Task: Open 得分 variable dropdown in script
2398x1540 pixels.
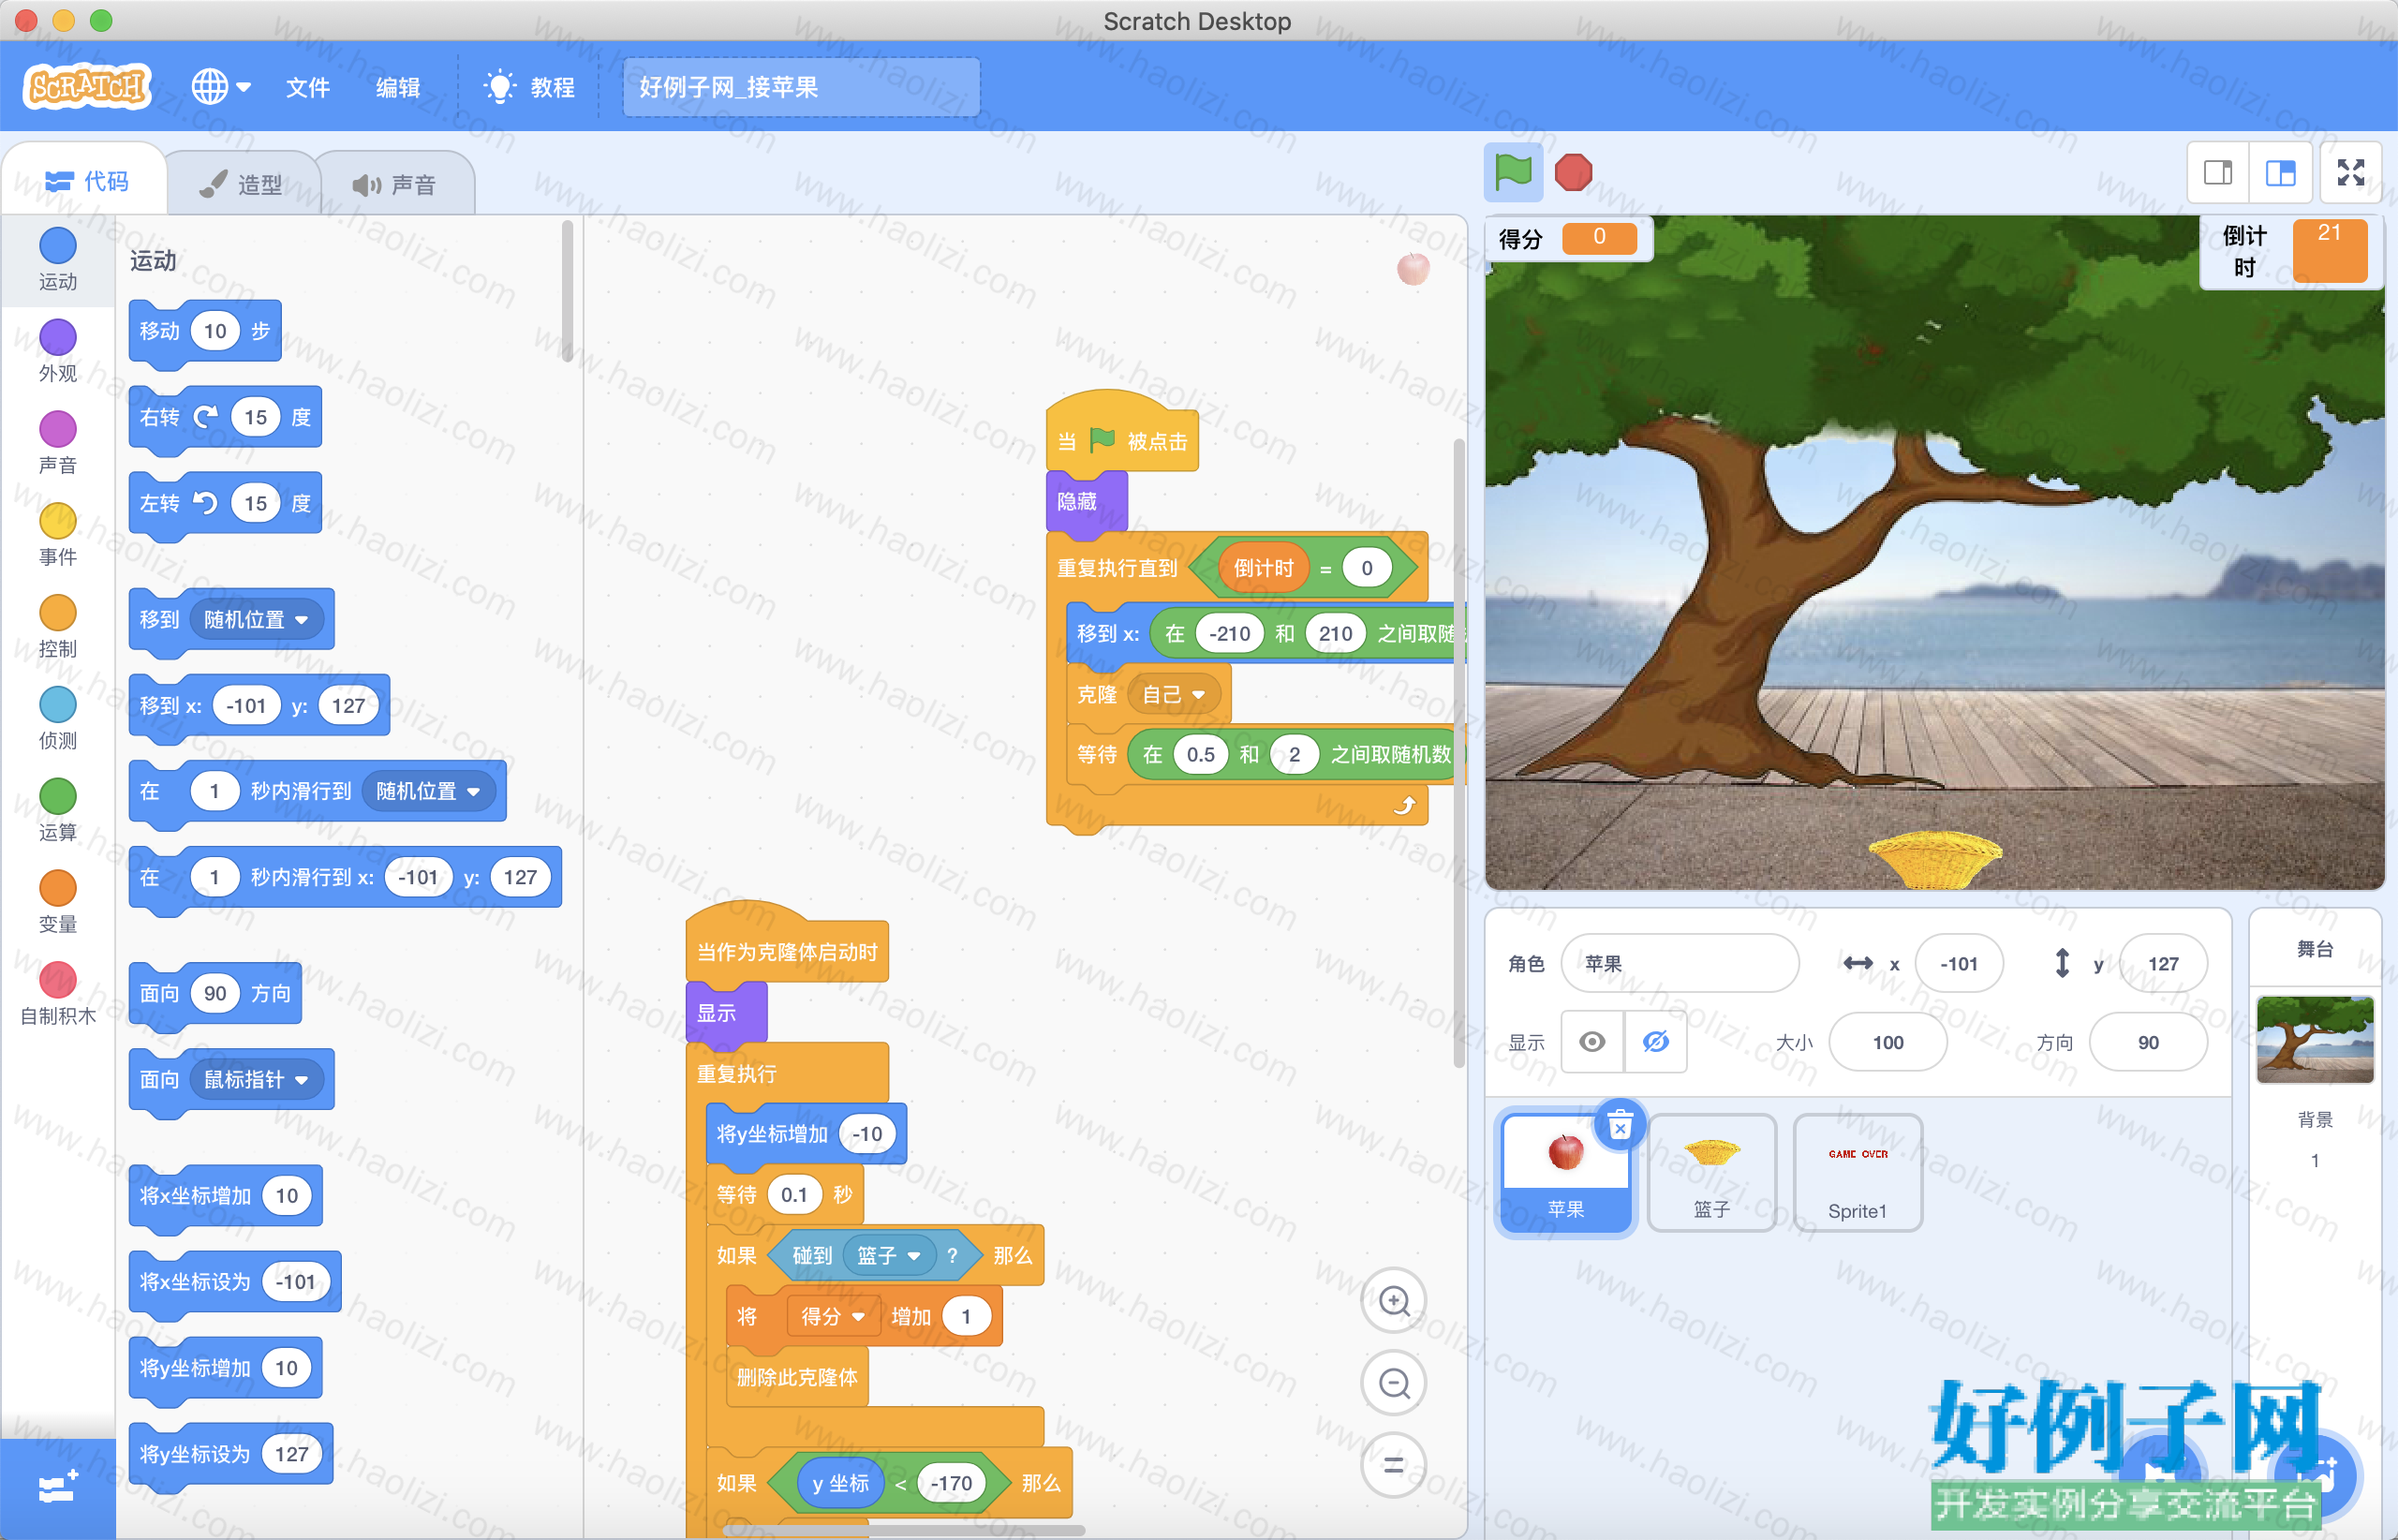Action: point(833,1316)
